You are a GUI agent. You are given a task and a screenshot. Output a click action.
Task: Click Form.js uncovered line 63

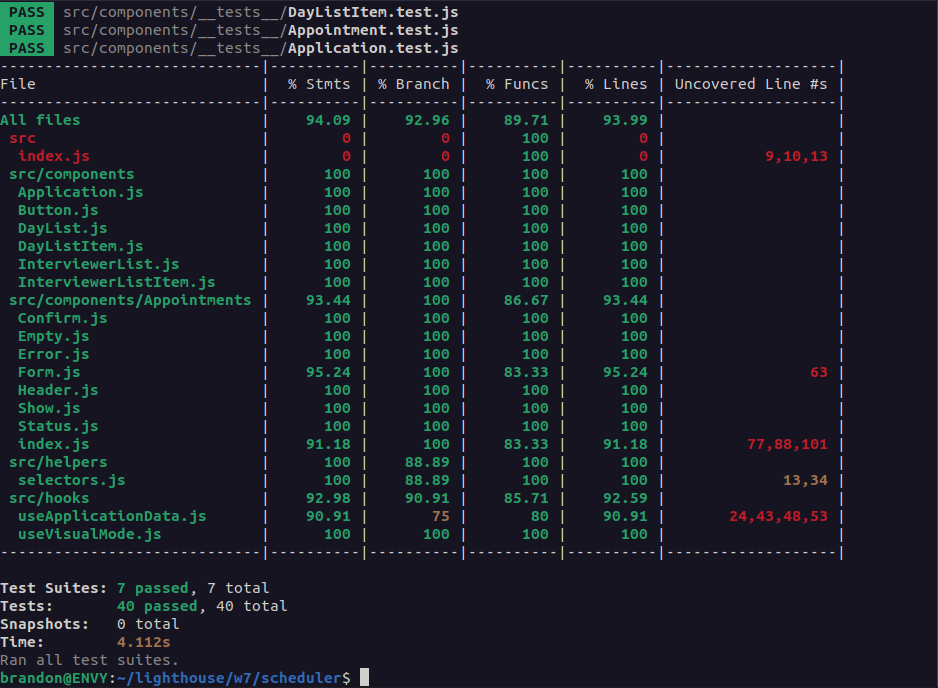pos(819,372)
